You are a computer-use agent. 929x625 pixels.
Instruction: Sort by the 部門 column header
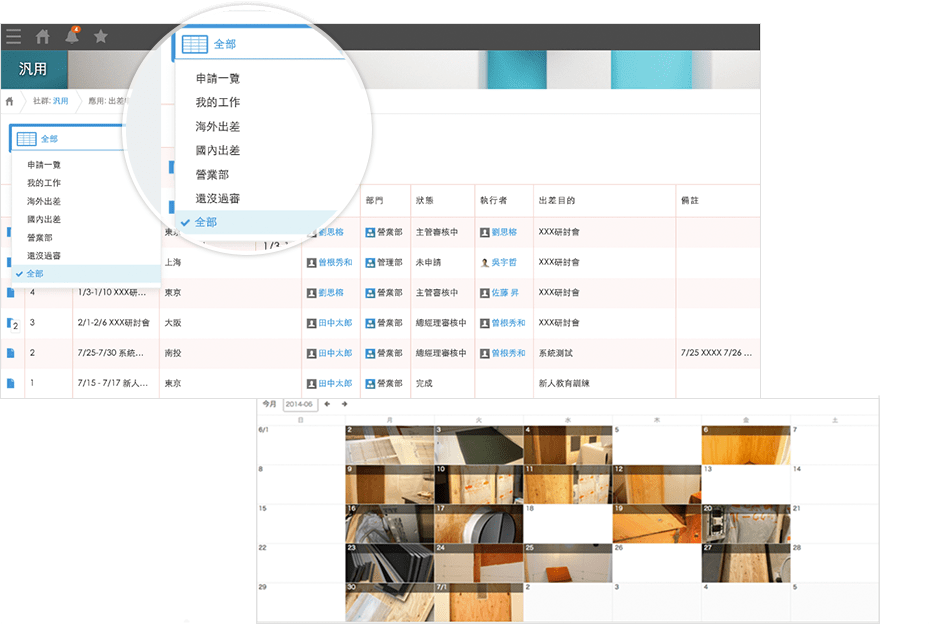(x=374, y=201)
